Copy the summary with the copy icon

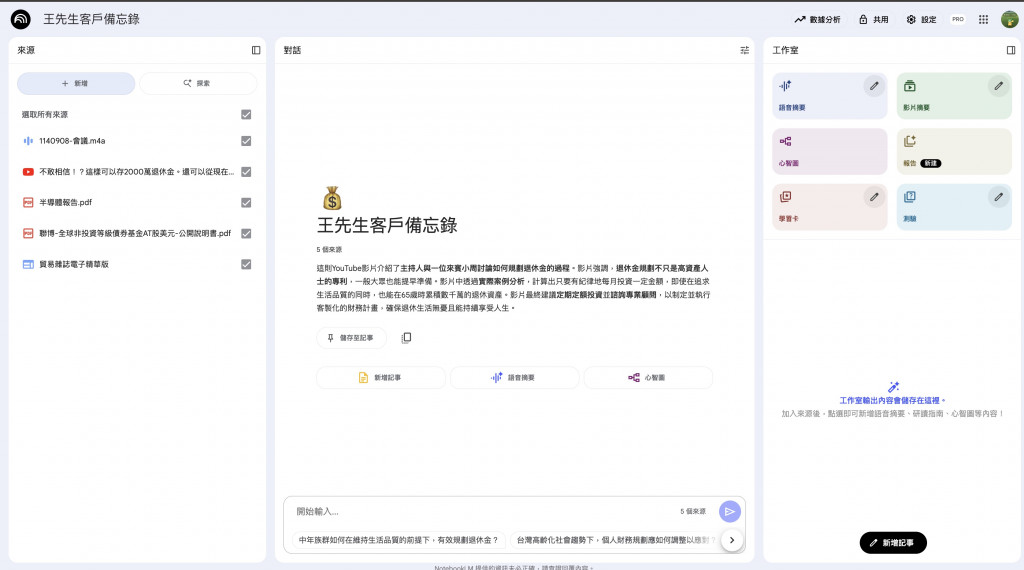click(x=406, y=338)
